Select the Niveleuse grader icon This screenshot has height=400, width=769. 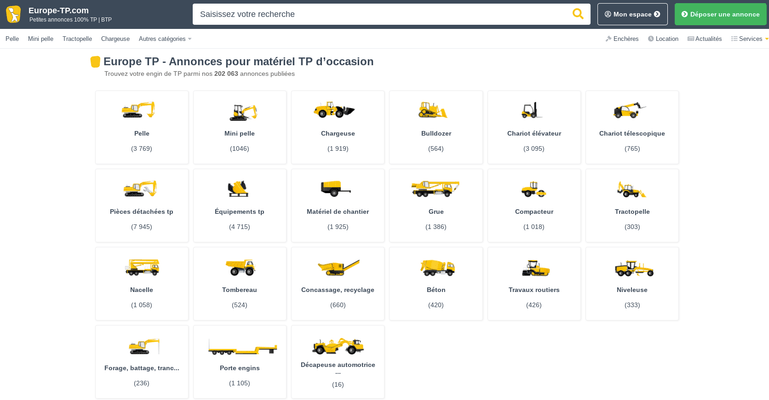click(x=632, y=267)
